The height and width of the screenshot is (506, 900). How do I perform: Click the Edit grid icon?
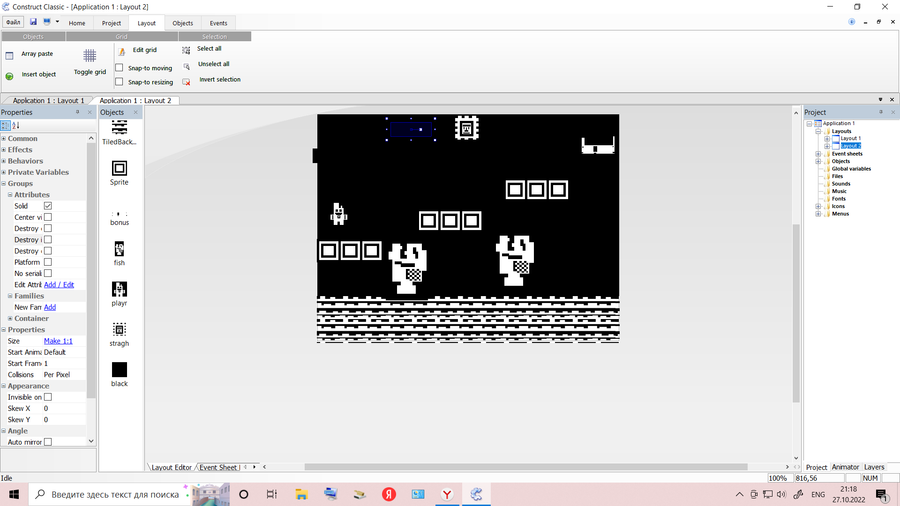coord(122,52)
